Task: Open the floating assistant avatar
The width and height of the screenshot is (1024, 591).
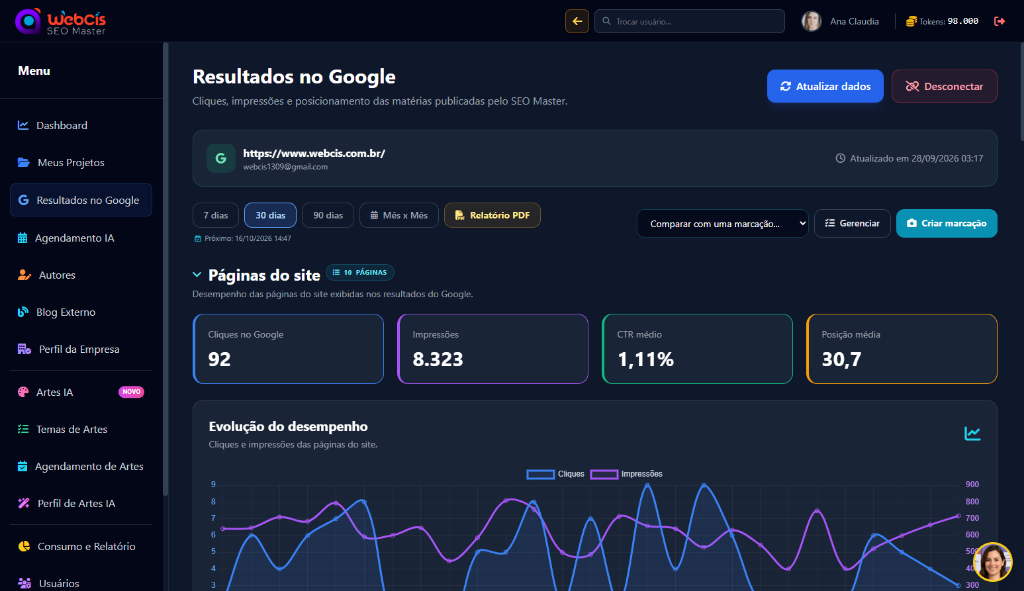Action: click(x=993, y=562)
